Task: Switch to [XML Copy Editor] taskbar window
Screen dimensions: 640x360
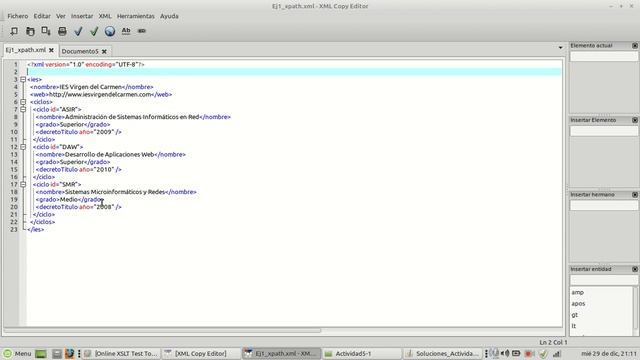Action: (200, 353)
